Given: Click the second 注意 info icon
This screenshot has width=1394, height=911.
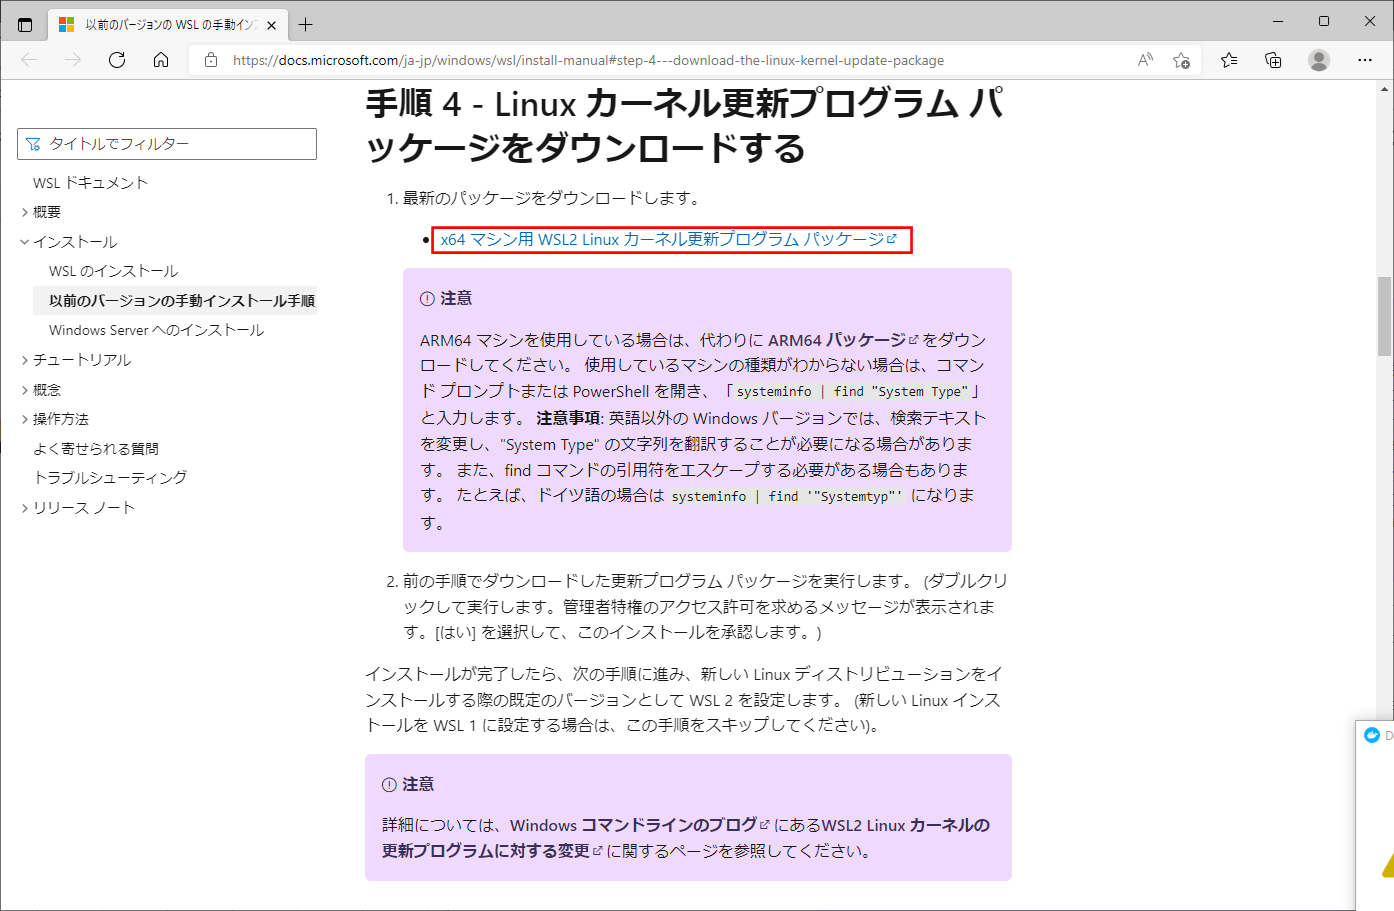Looking at the screenshot, I should pyautogui.click(x=389, y=785).
